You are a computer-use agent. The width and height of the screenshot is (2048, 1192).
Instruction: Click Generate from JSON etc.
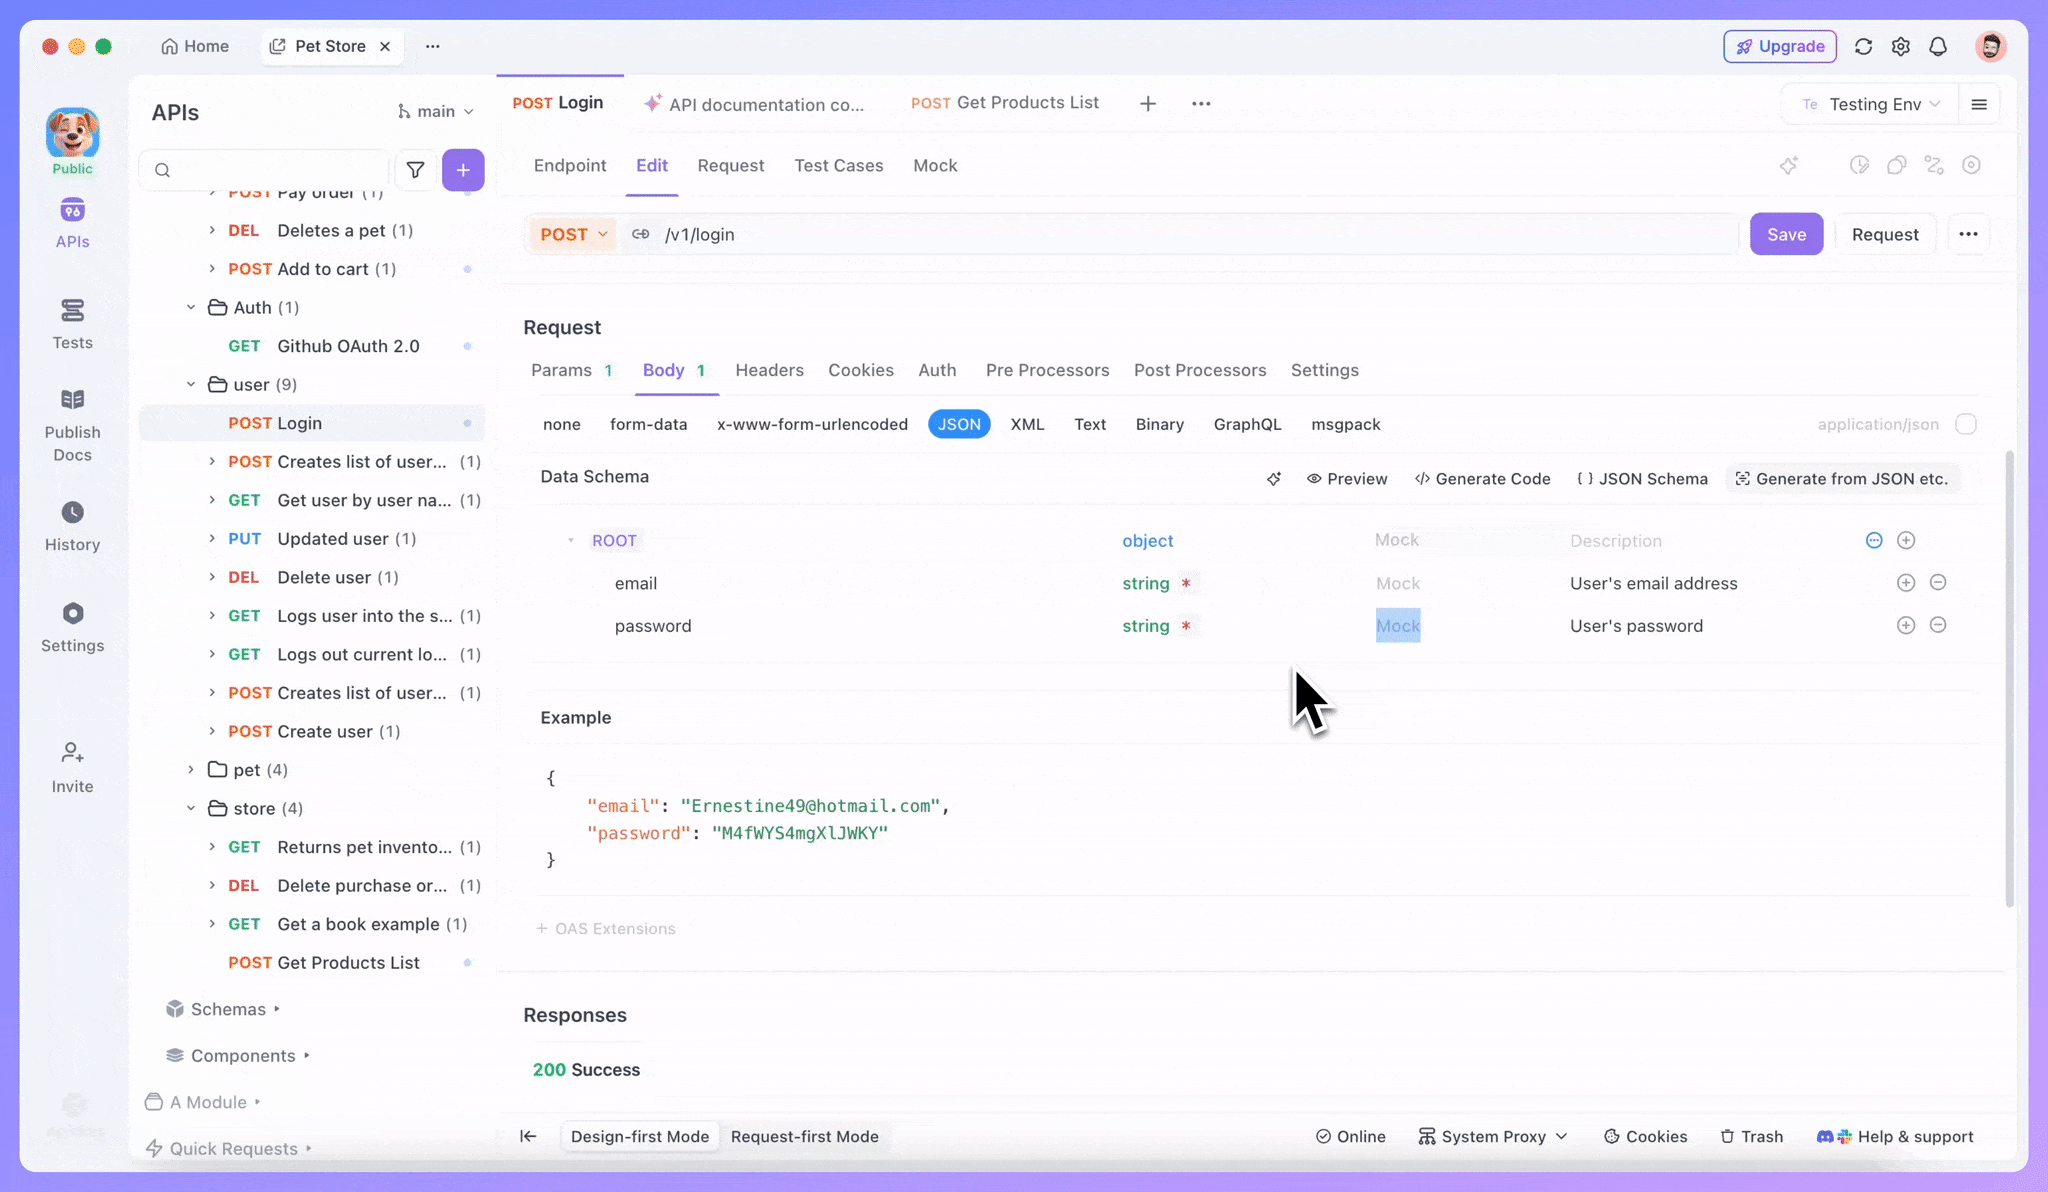point(1843,478)
